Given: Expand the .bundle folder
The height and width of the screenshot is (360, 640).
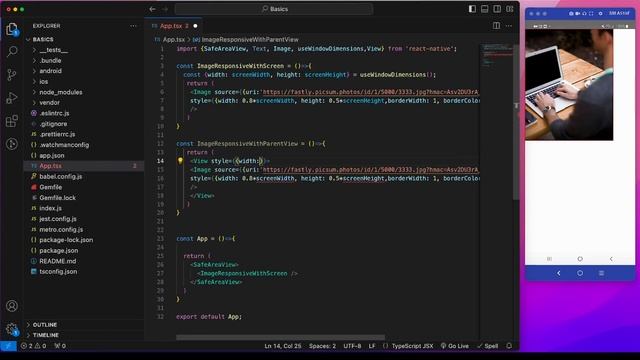Looking at the screenshot, I should [83, 60].
